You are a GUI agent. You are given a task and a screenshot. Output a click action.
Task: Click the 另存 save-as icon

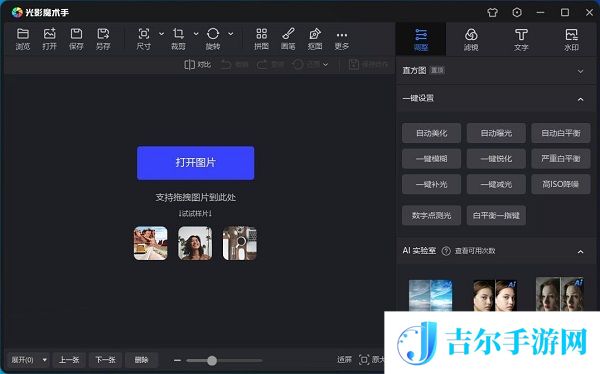pyautogui.click(x=103, y=39)
